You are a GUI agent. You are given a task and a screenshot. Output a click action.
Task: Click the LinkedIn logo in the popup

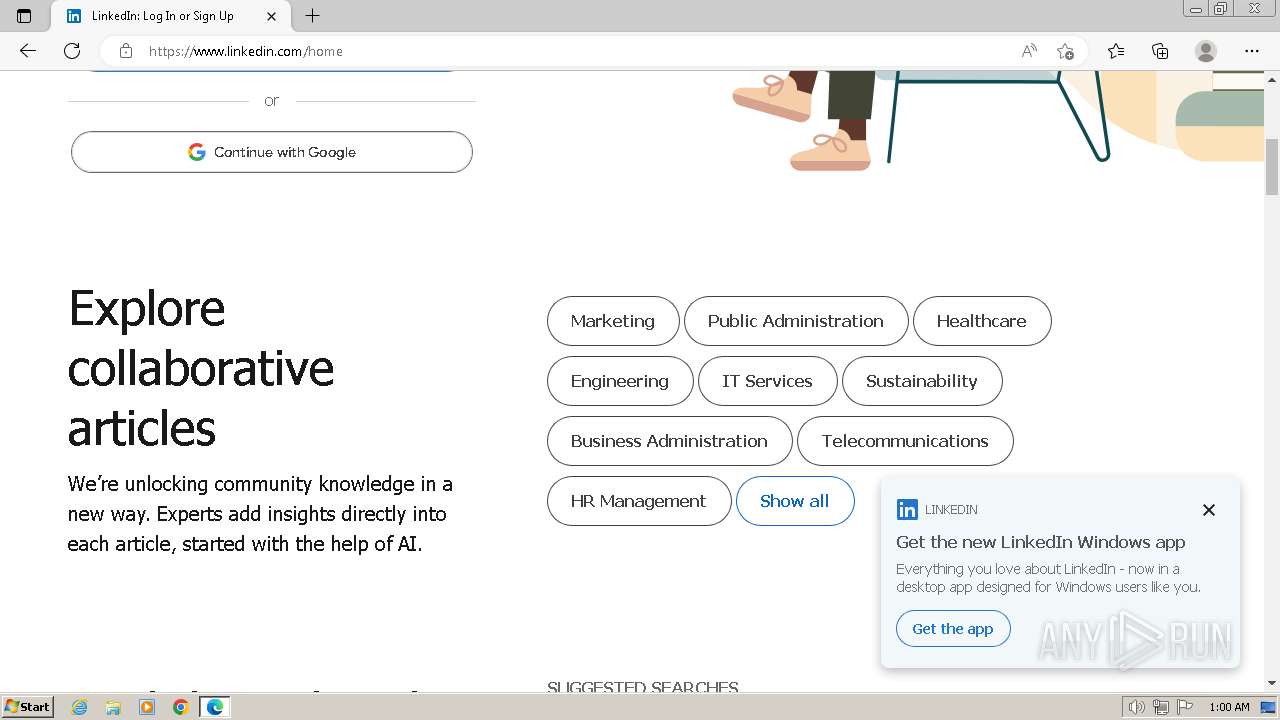point(907,510)
